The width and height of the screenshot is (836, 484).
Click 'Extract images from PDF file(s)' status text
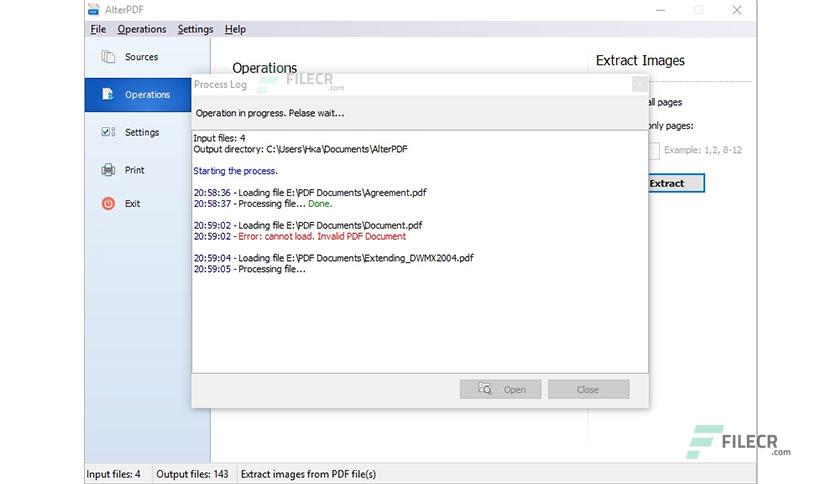point(308,474)
